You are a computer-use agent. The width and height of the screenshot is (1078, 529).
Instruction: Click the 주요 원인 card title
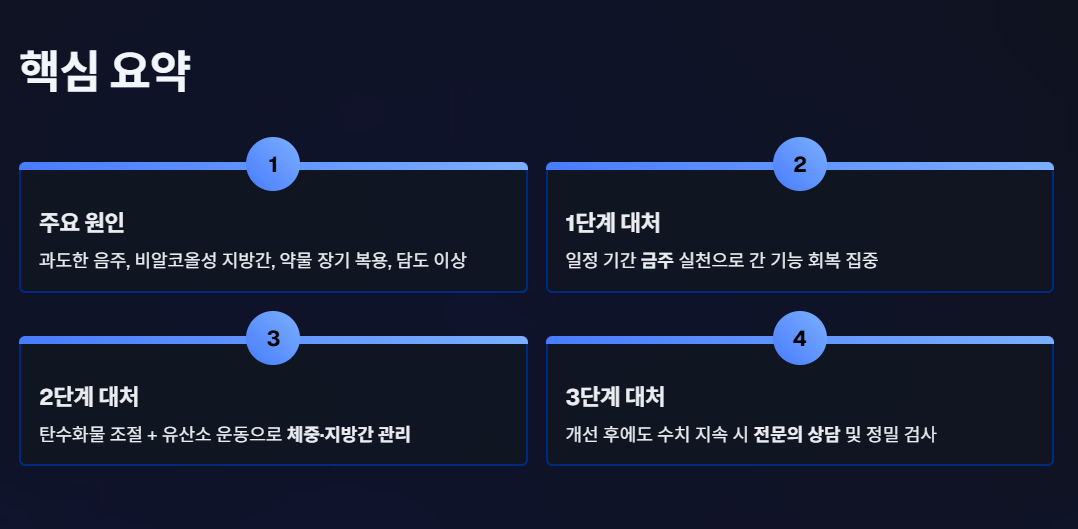(82, 223)
